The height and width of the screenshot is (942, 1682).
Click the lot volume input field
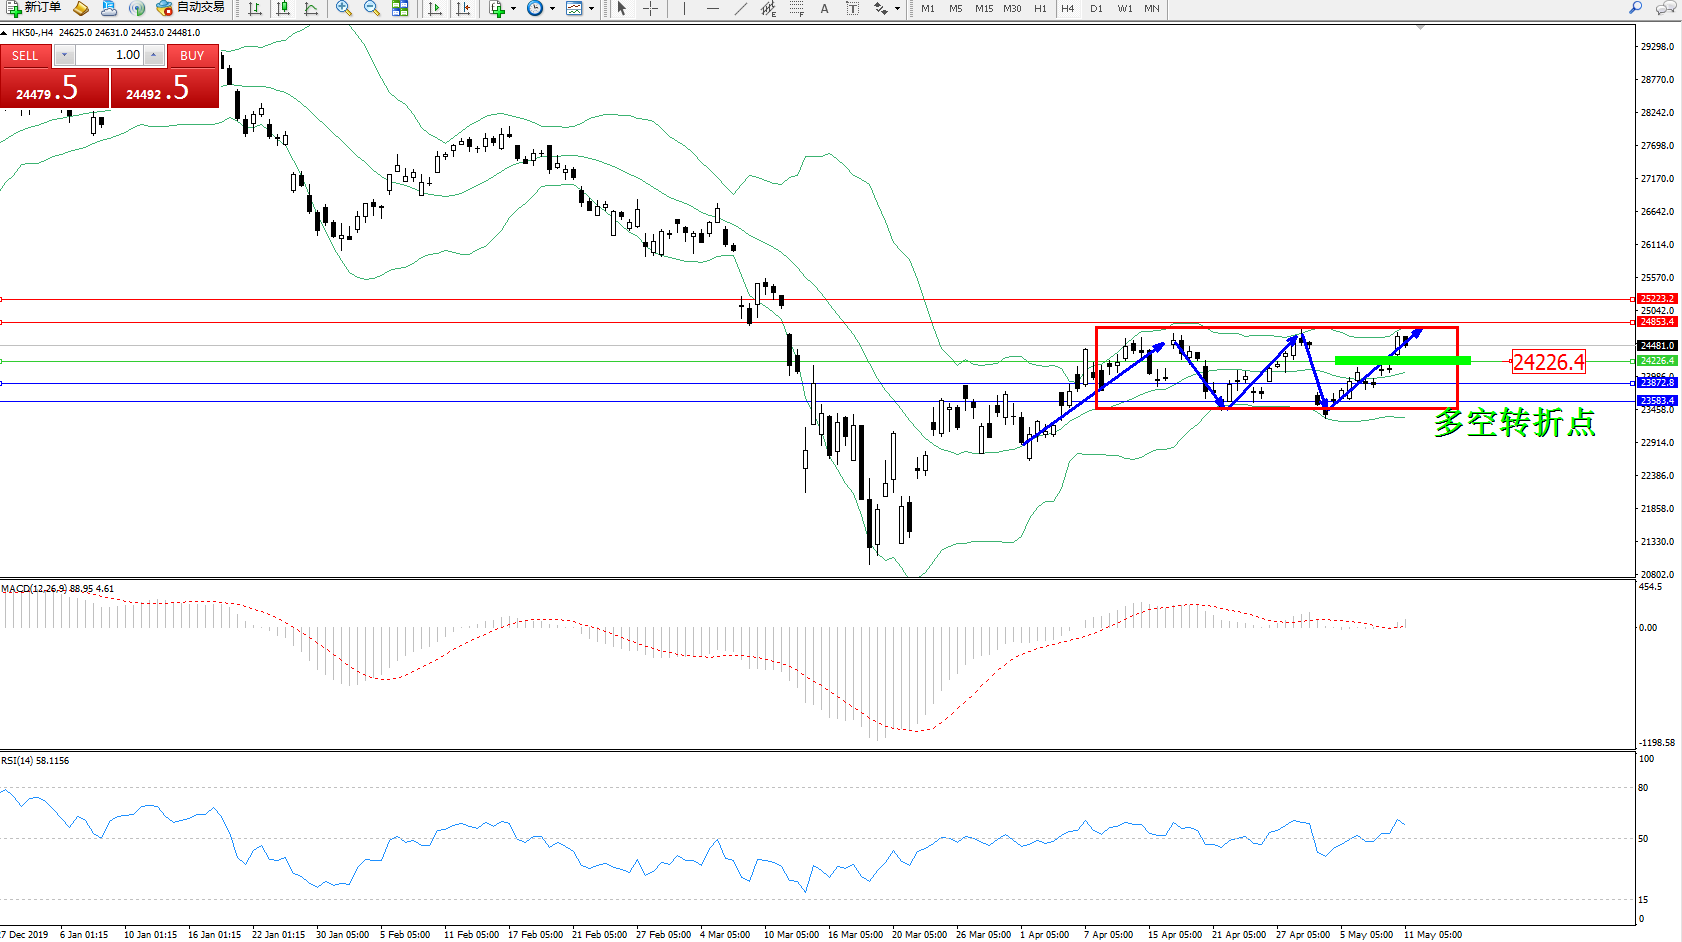point(110,55)
